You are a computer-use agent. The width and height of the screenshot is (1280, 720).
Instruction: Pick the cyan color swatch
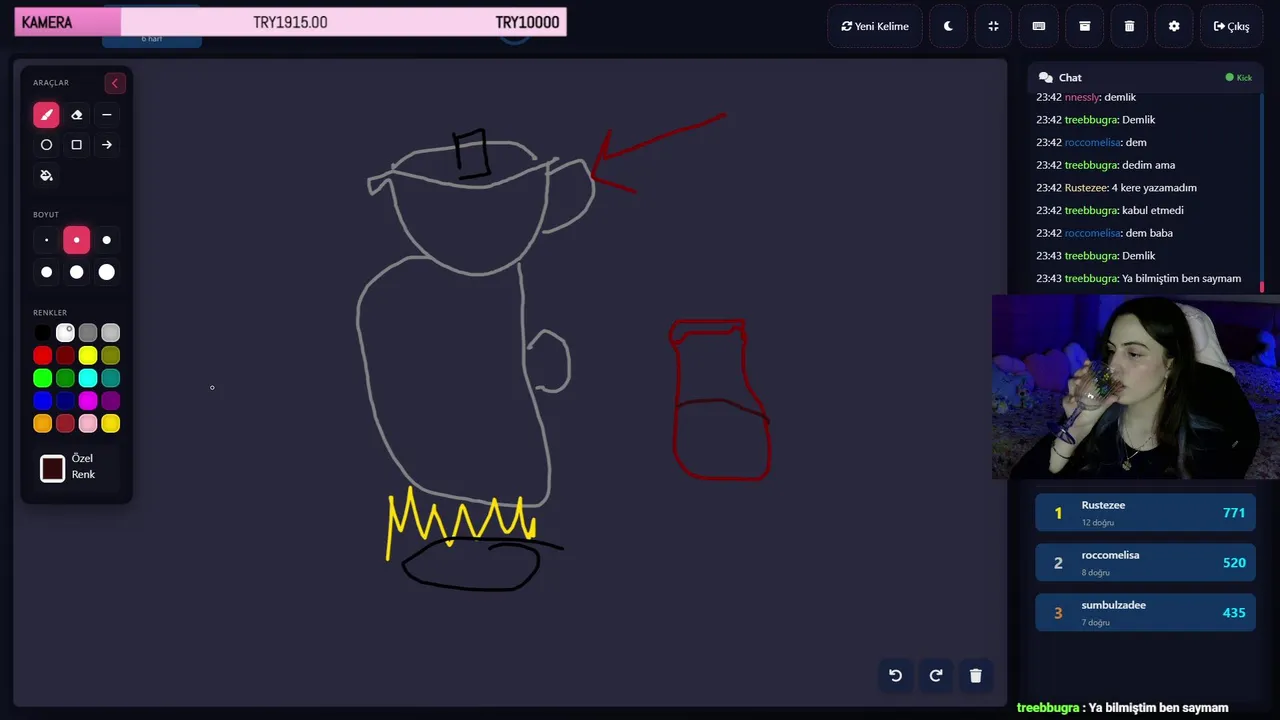pyautogui.click(x=88, y=378)
